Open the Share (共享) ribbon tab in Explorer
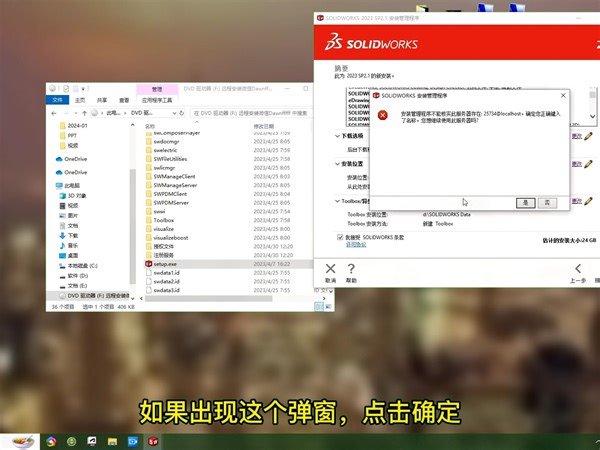The width and height of the screenshot is (600, 450). [102, 100]
